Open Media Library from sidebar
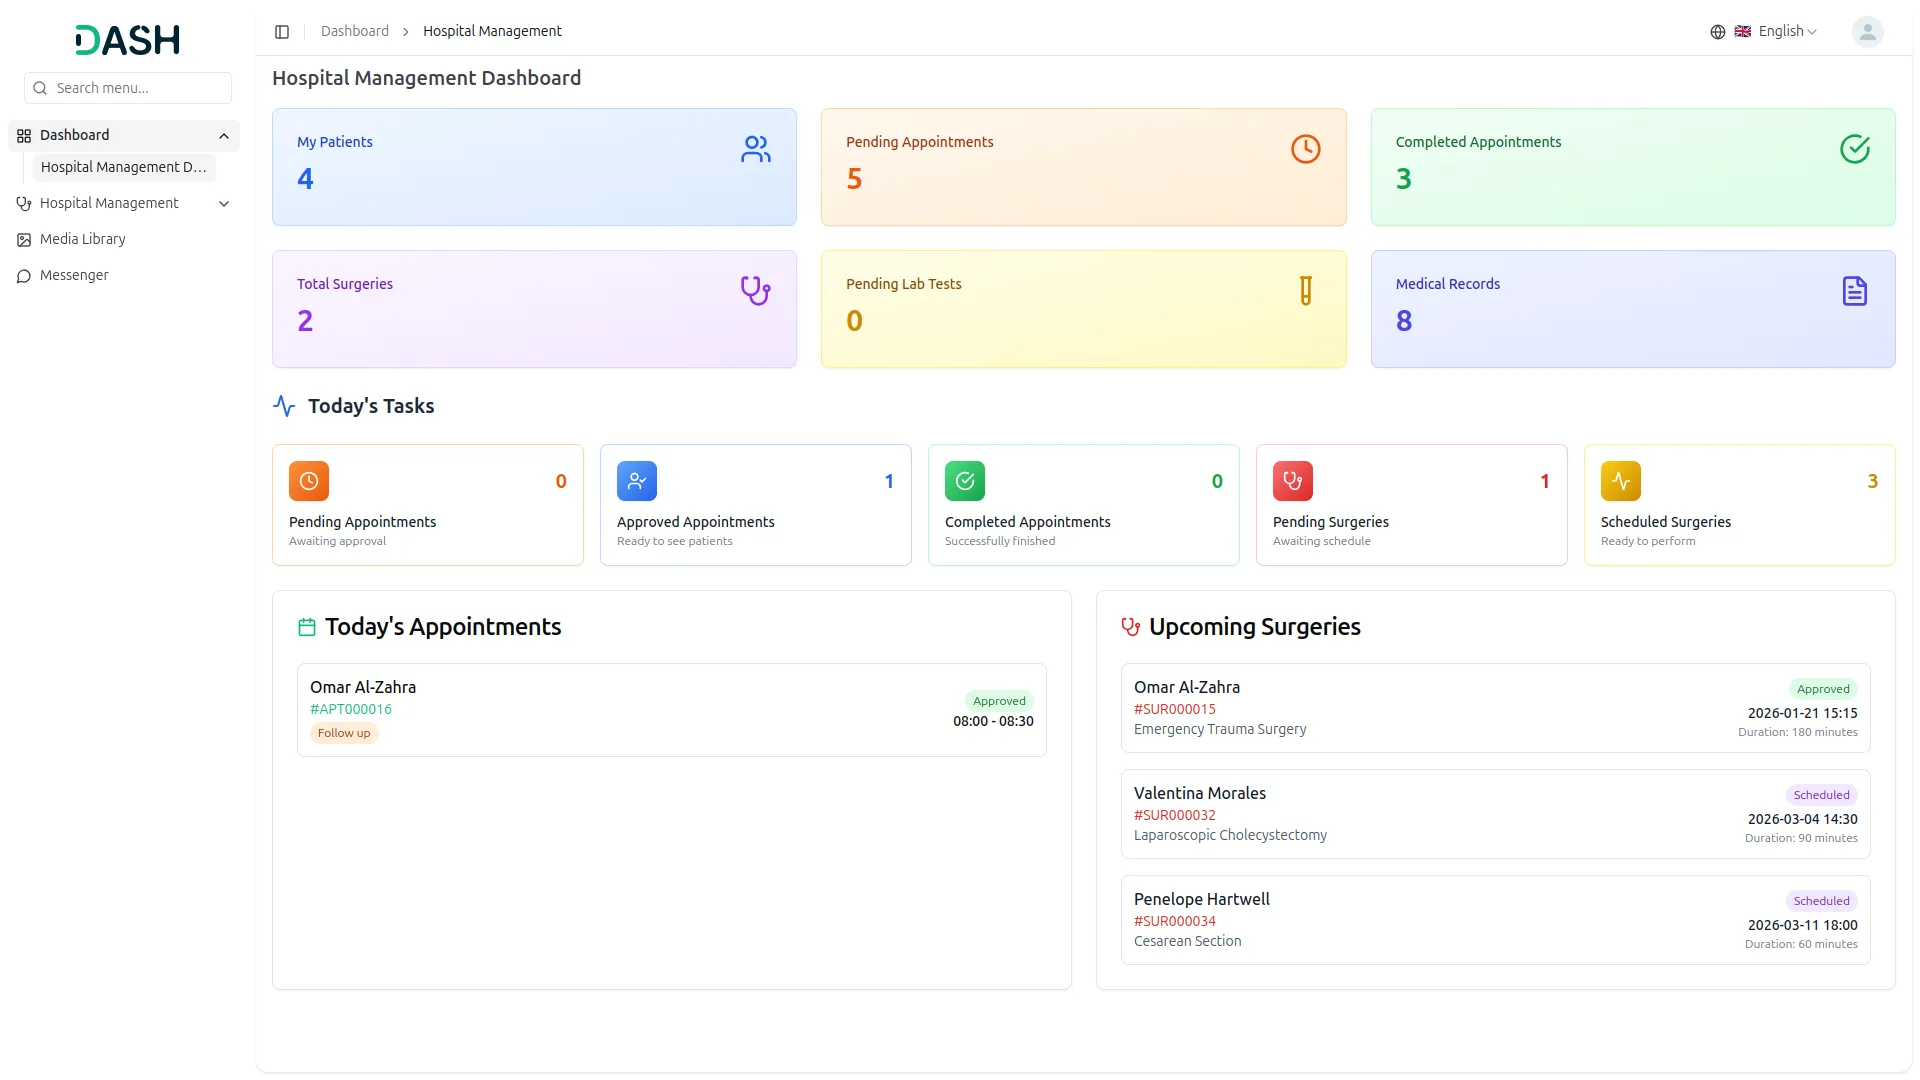Image resolution: width=1920 pixels, height=1080 pixels. click(x=82, y=239)
